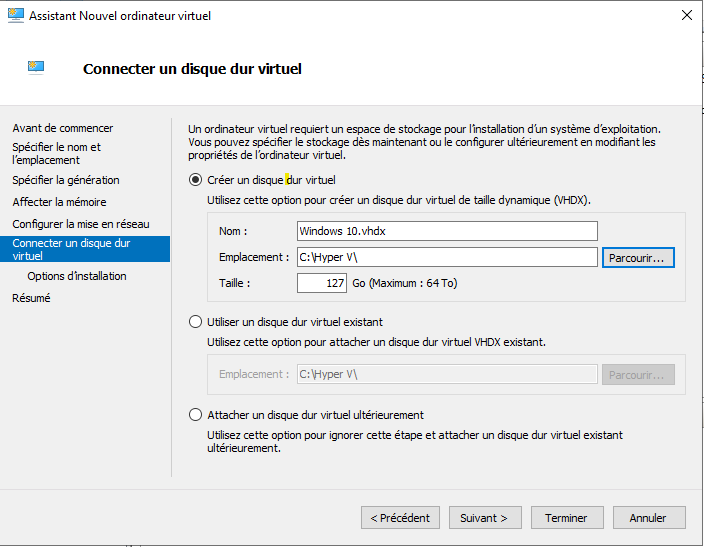This screenshot has width=704, height=547.
Task: Choose 'Attacher un disque dur virtuel ultérieurement'
Action: tap(195, 415)
